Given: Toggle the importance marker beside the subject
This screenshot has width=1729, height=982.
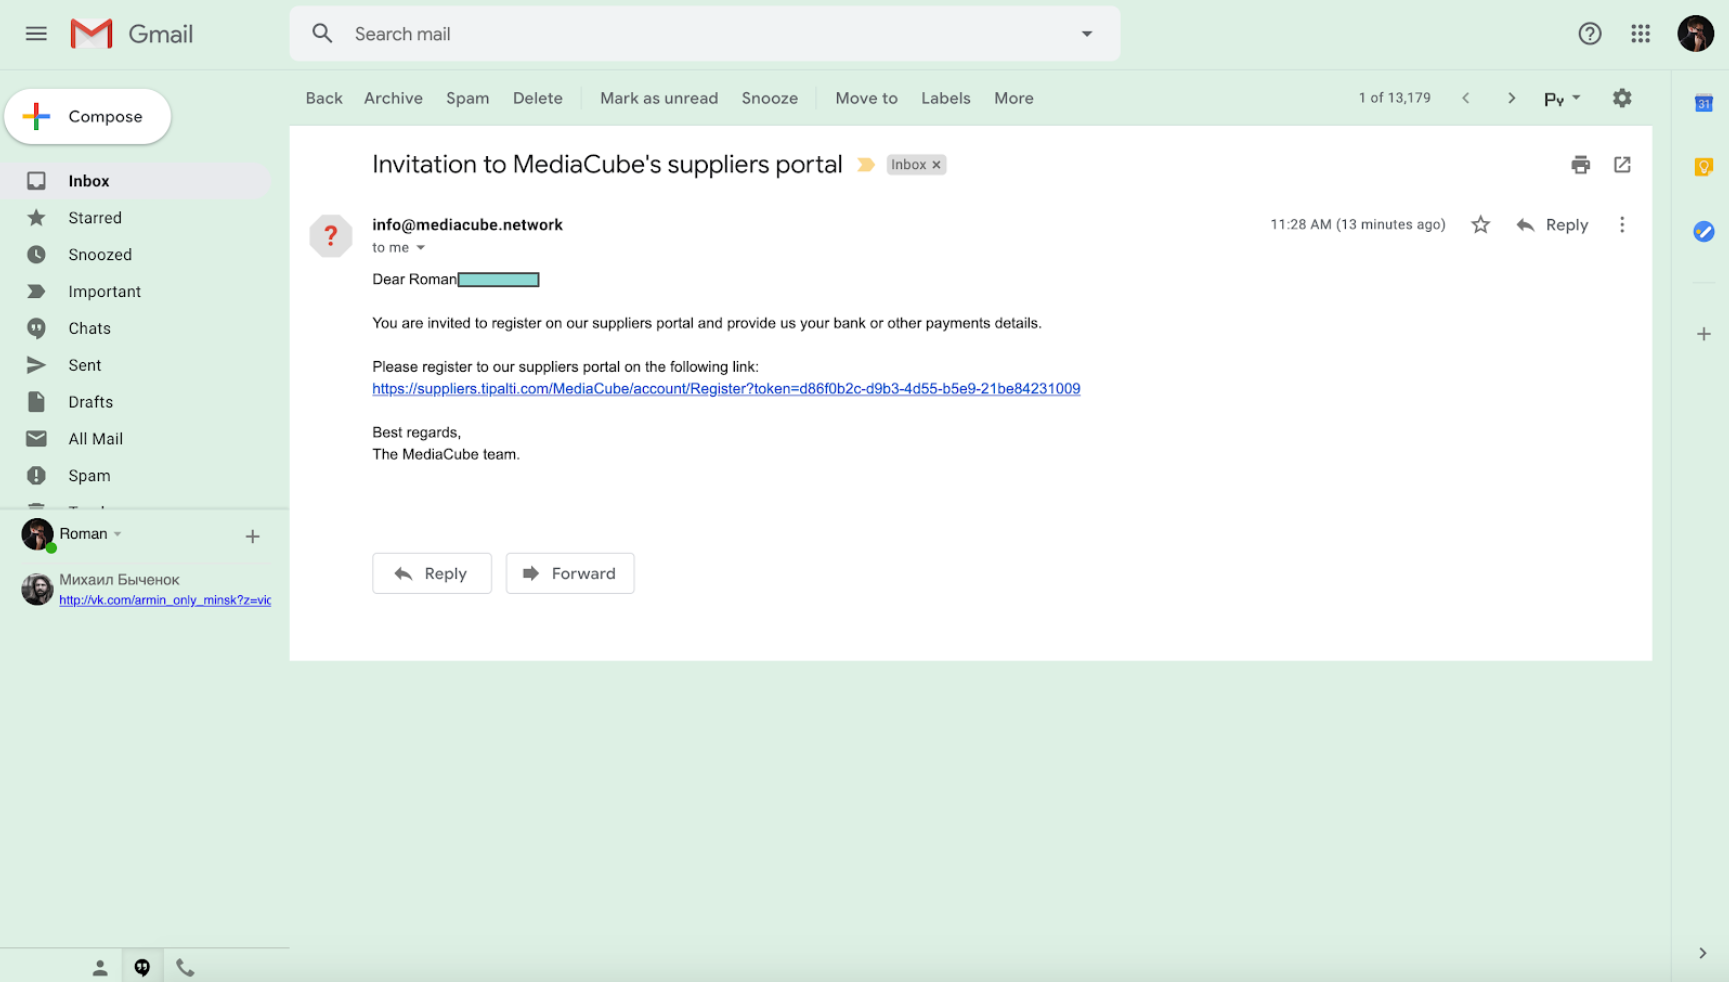Looking at the screenshot, I should click(x=866, y=165).
